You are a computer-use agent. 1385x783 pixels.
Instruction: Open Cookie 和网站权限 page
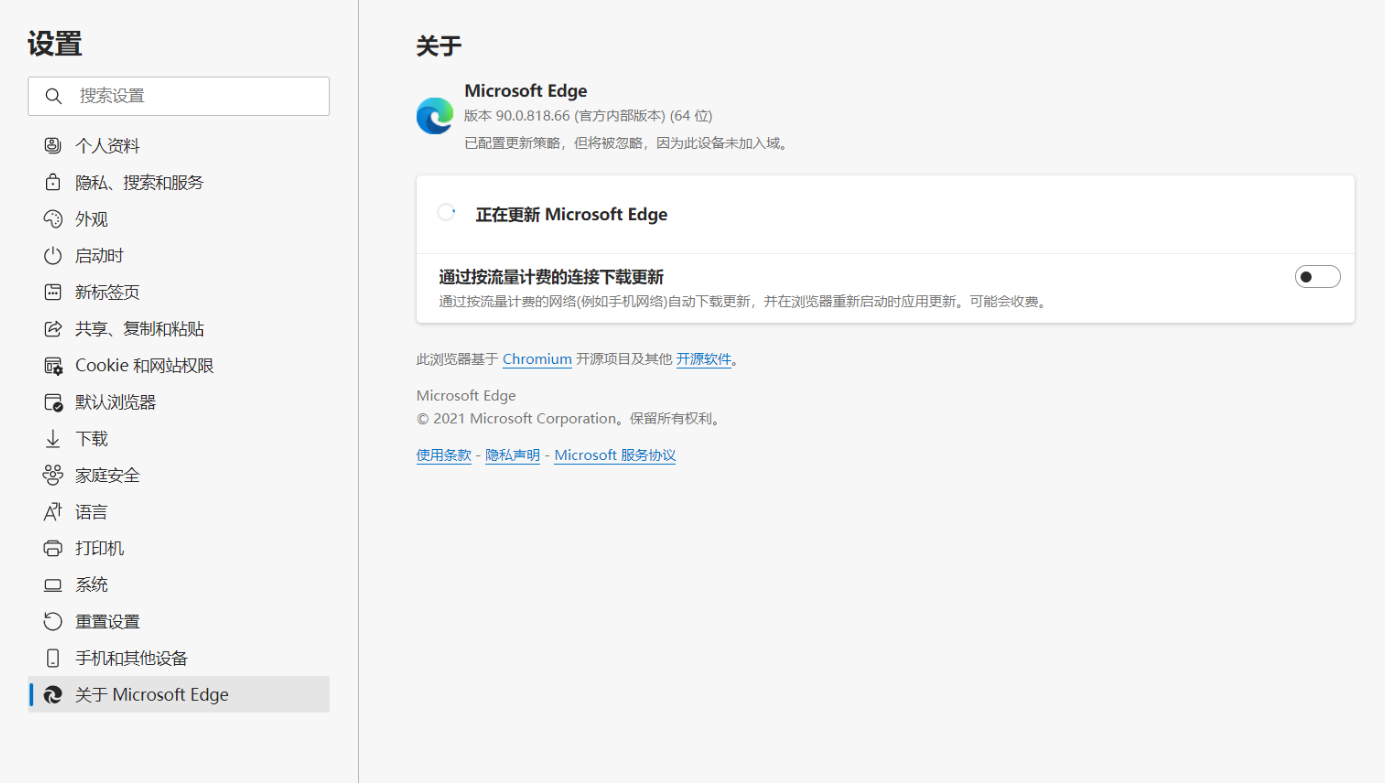click(179, 366)
